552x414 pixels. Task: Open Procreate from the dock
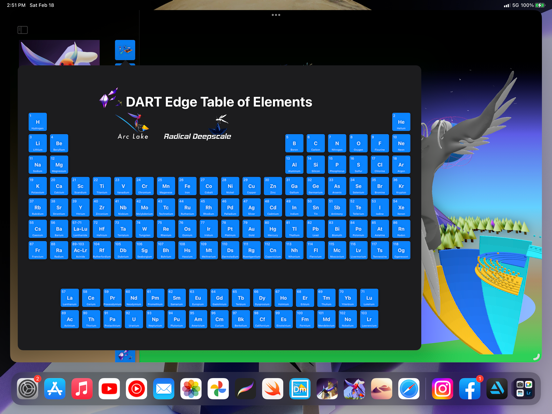(245, 389)
